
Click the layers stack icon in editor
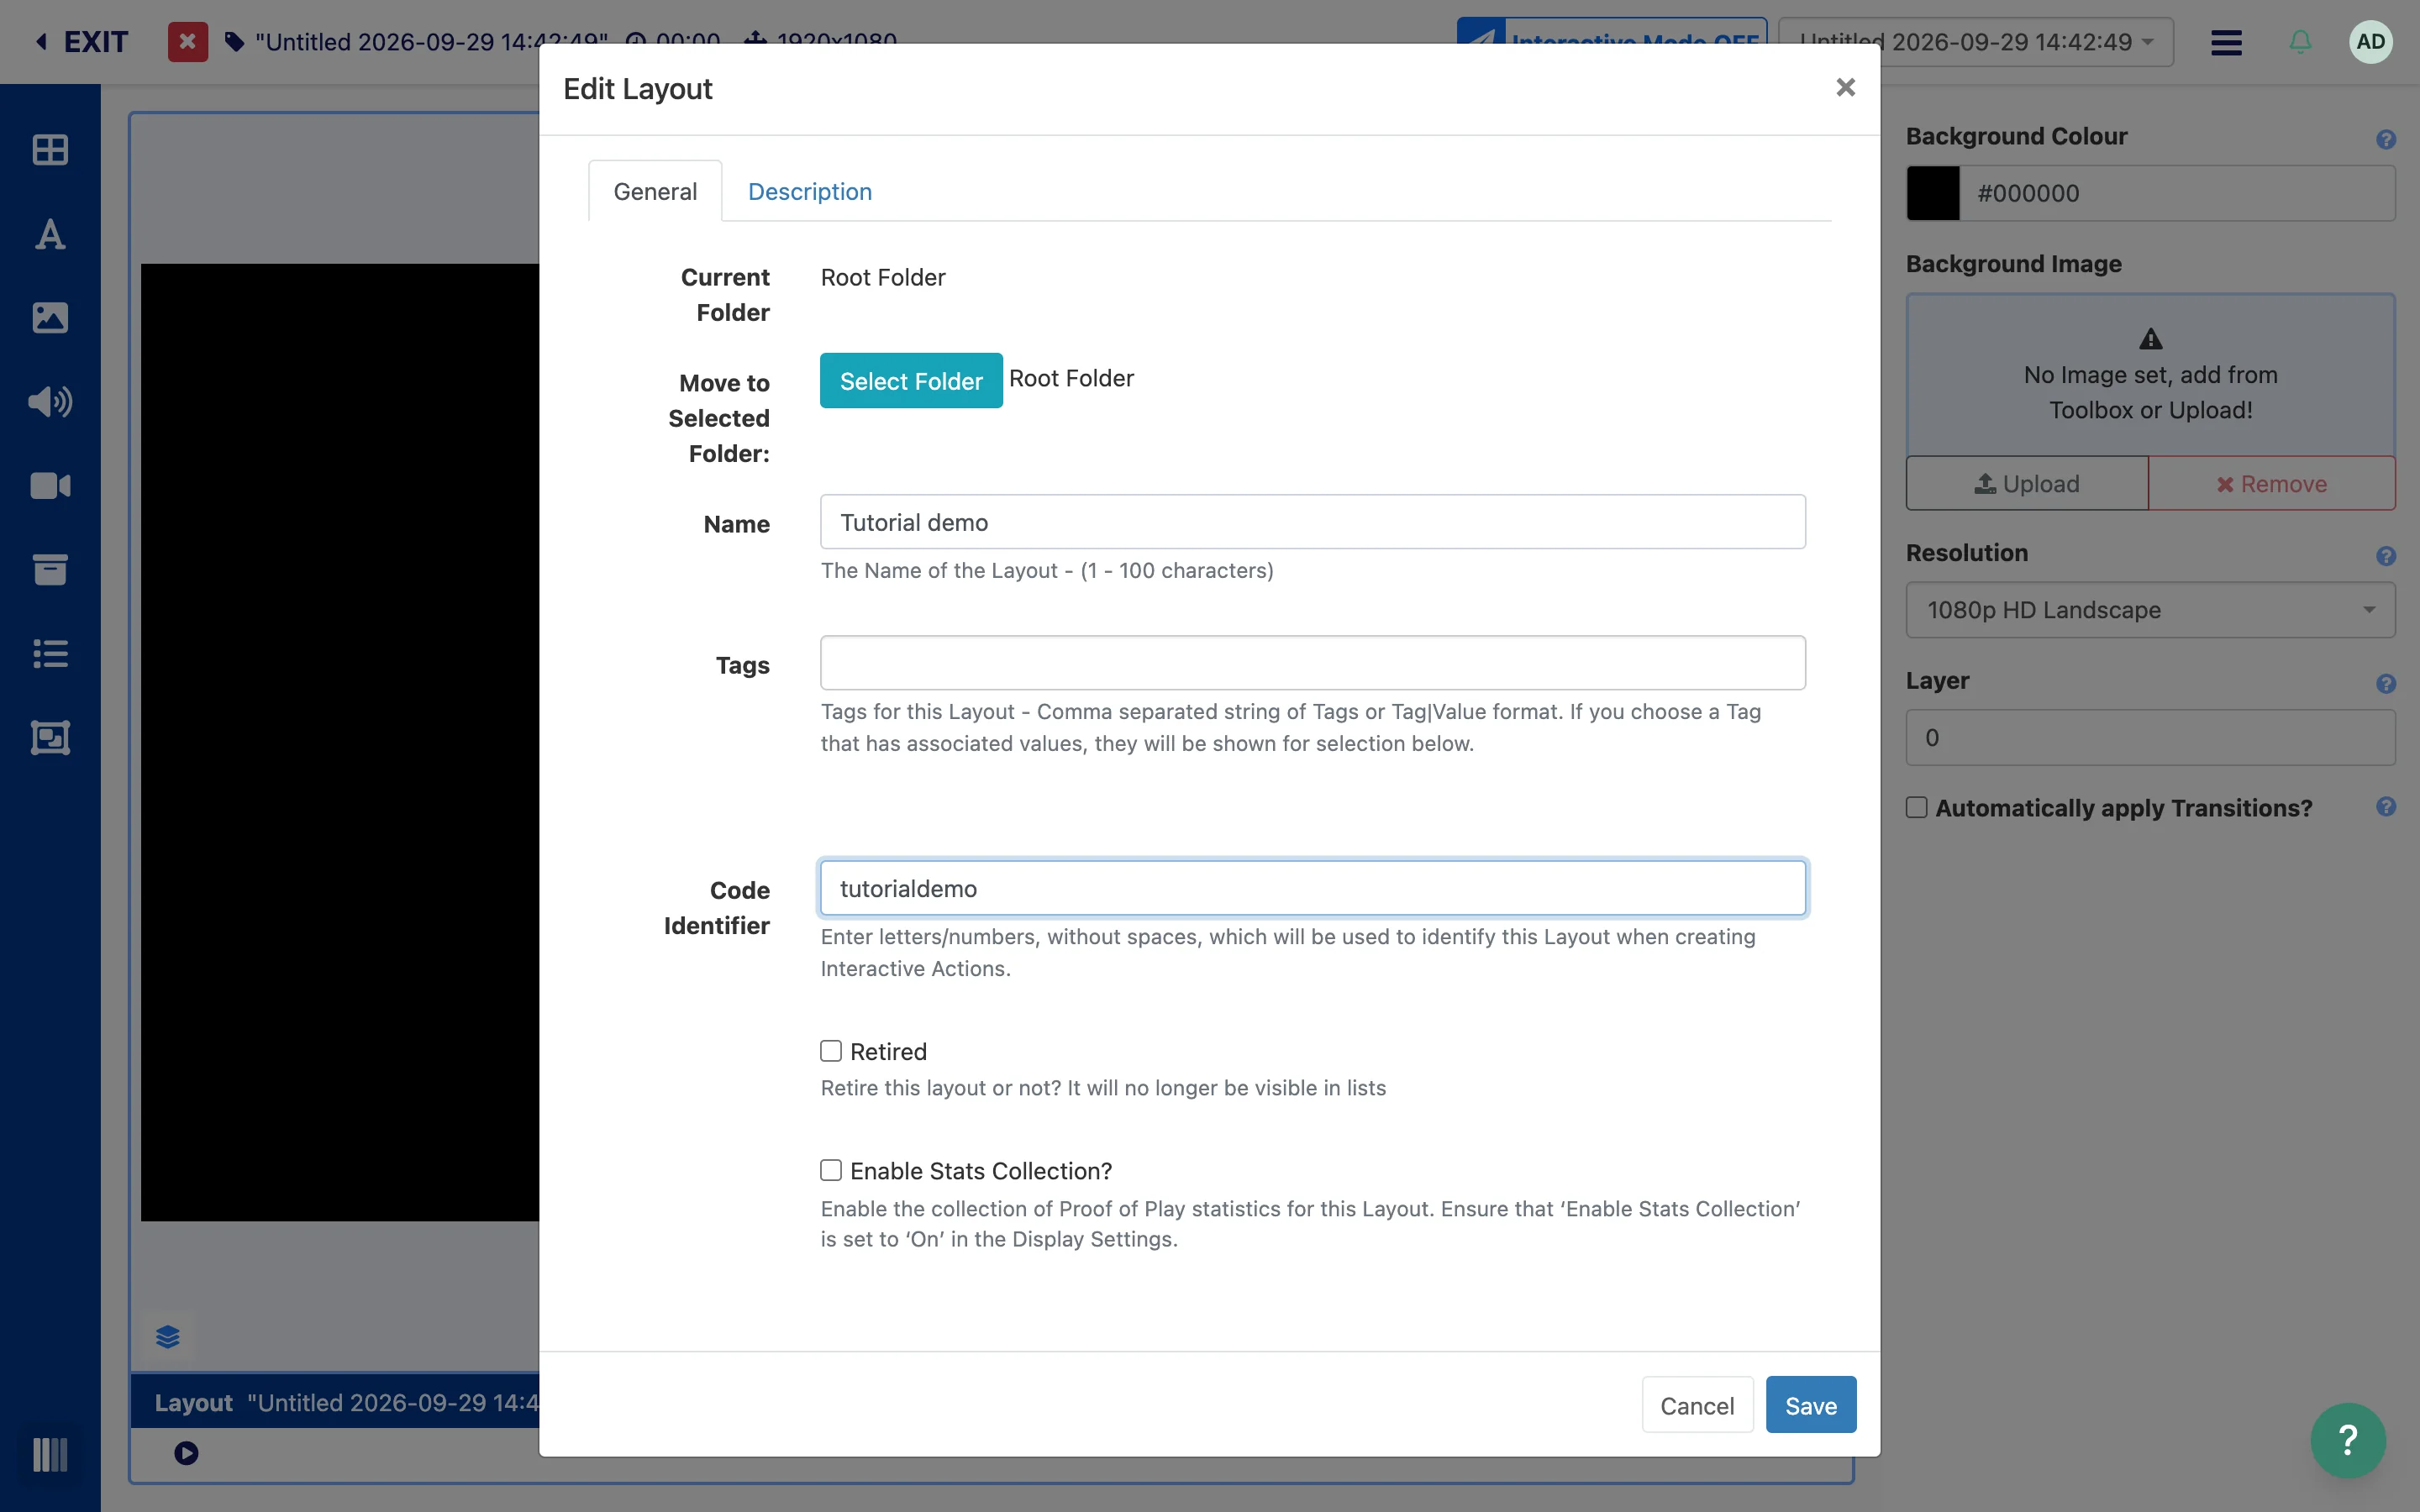(x=168, y=1337)
